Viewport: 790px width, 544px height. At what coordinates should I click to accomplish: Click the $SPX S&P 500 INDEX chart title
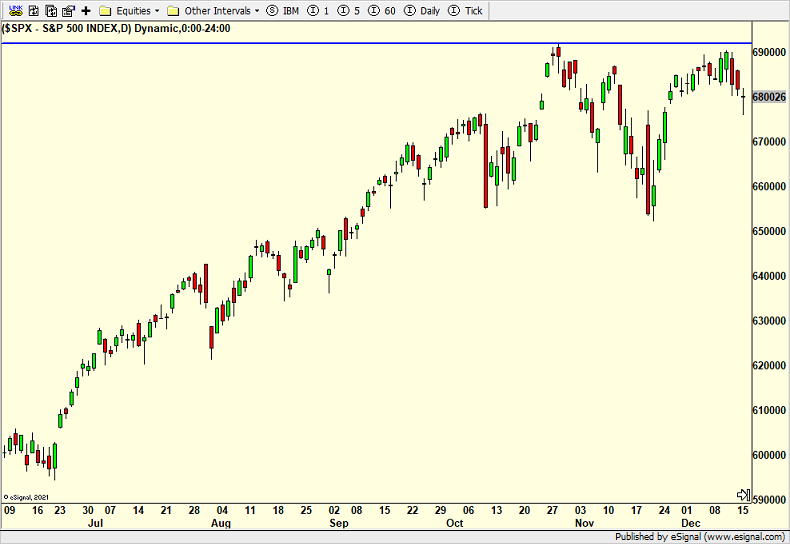[118, 28]
